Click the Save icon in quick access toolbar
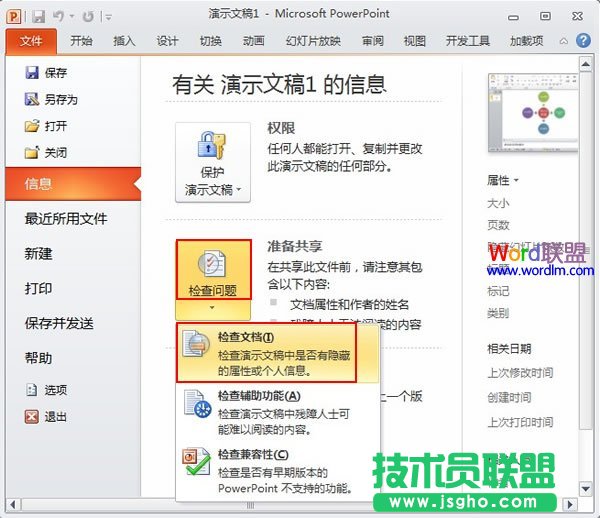This screenshot has width=600, height=518. click(x=38, y=16)
